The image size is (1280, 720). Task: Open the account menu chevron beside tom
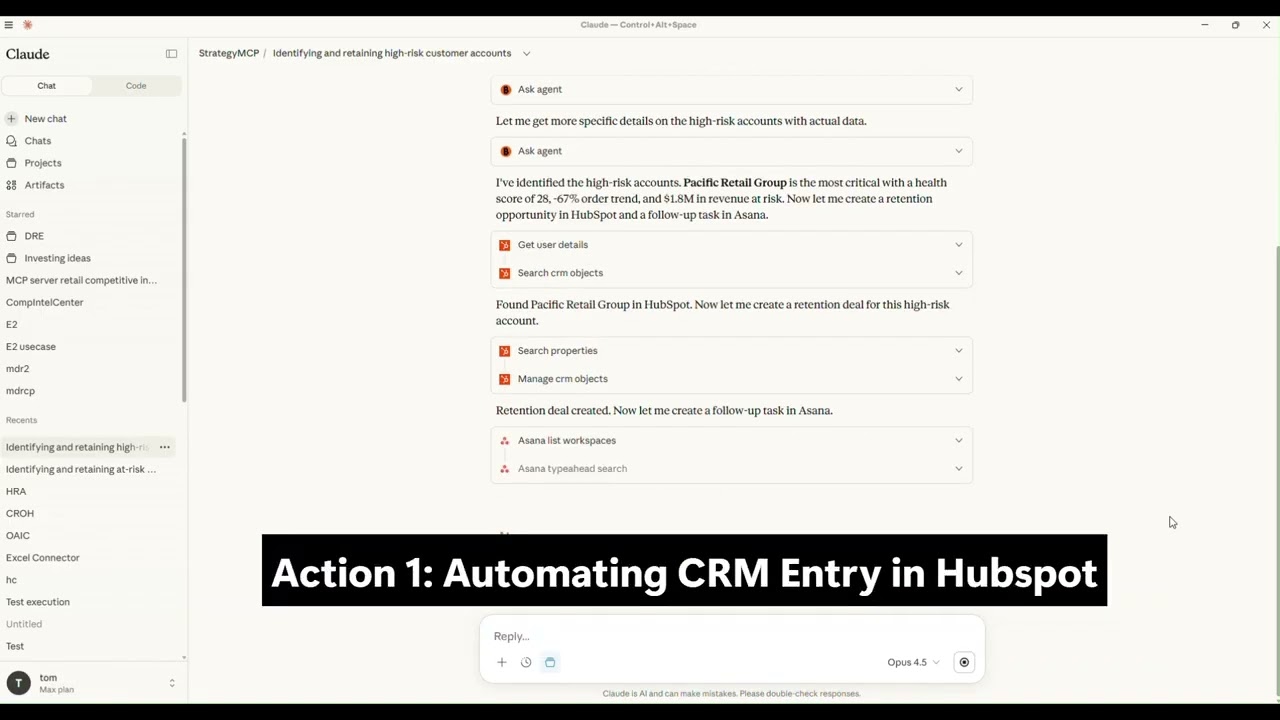point(171,683)
